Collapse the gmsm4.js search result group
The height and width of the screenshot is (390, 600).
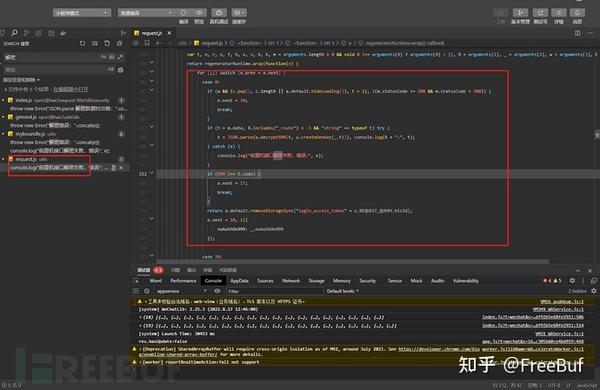(3, 117)
